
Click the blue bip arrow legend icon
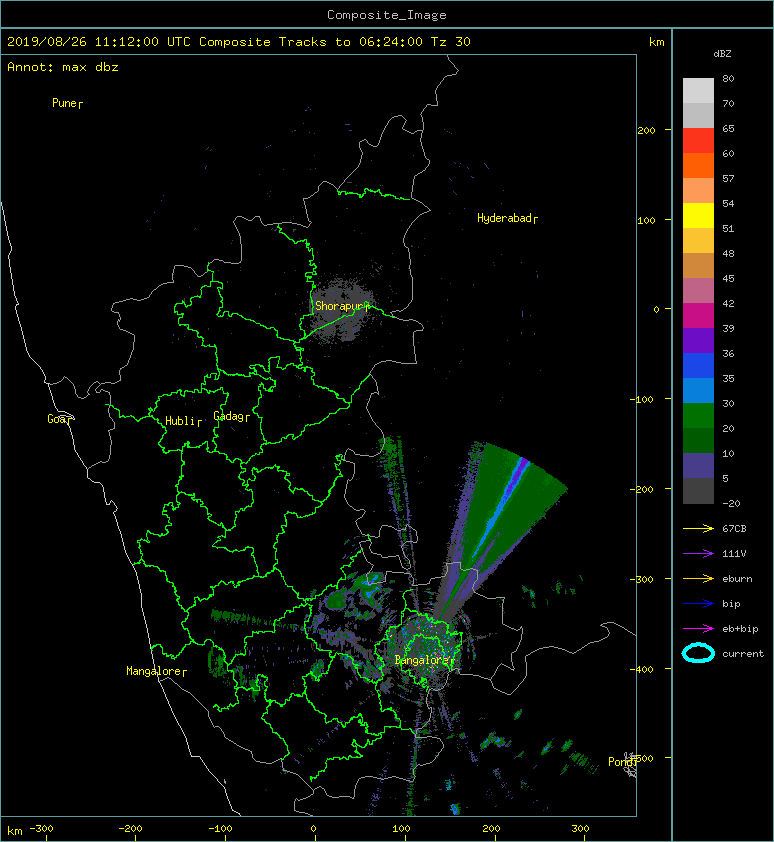(x=698, y=604)
